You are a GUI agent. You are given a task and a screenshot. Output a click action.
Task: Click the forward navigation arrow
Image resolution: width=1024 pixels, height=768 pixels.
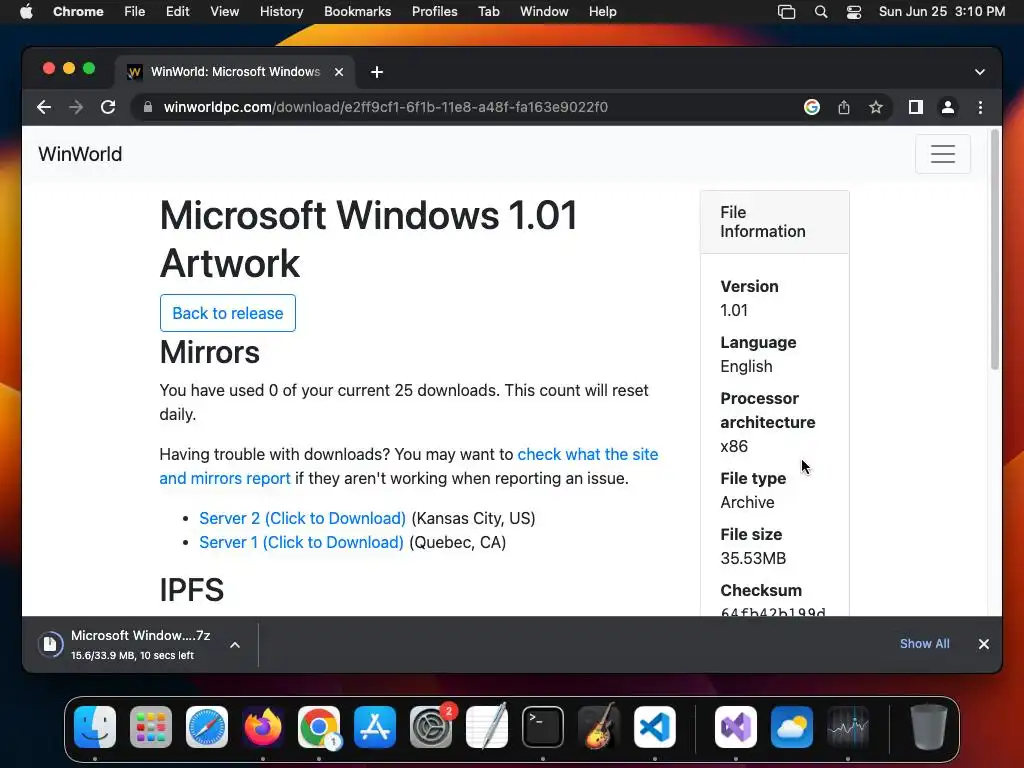(x=76, y=107)
